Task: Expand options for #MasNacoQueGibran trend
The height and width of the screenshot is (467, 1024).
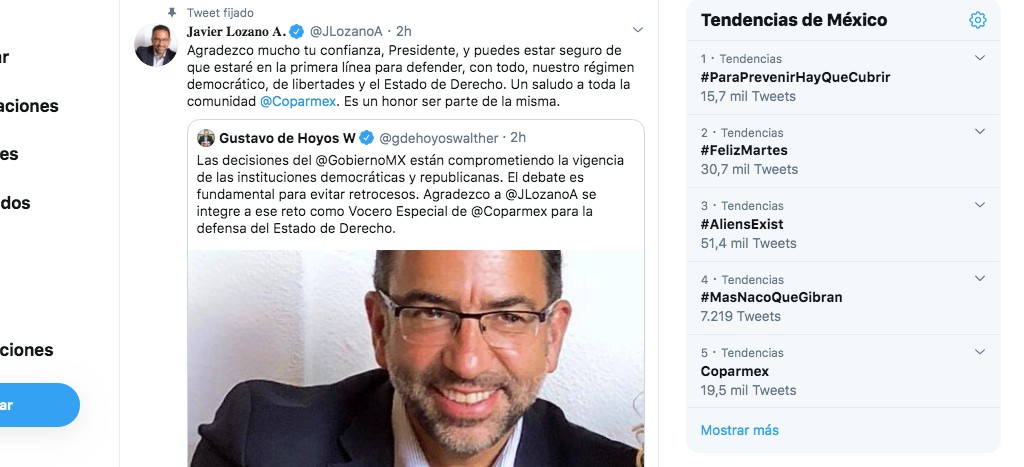Action: click(x=980, y=278)
